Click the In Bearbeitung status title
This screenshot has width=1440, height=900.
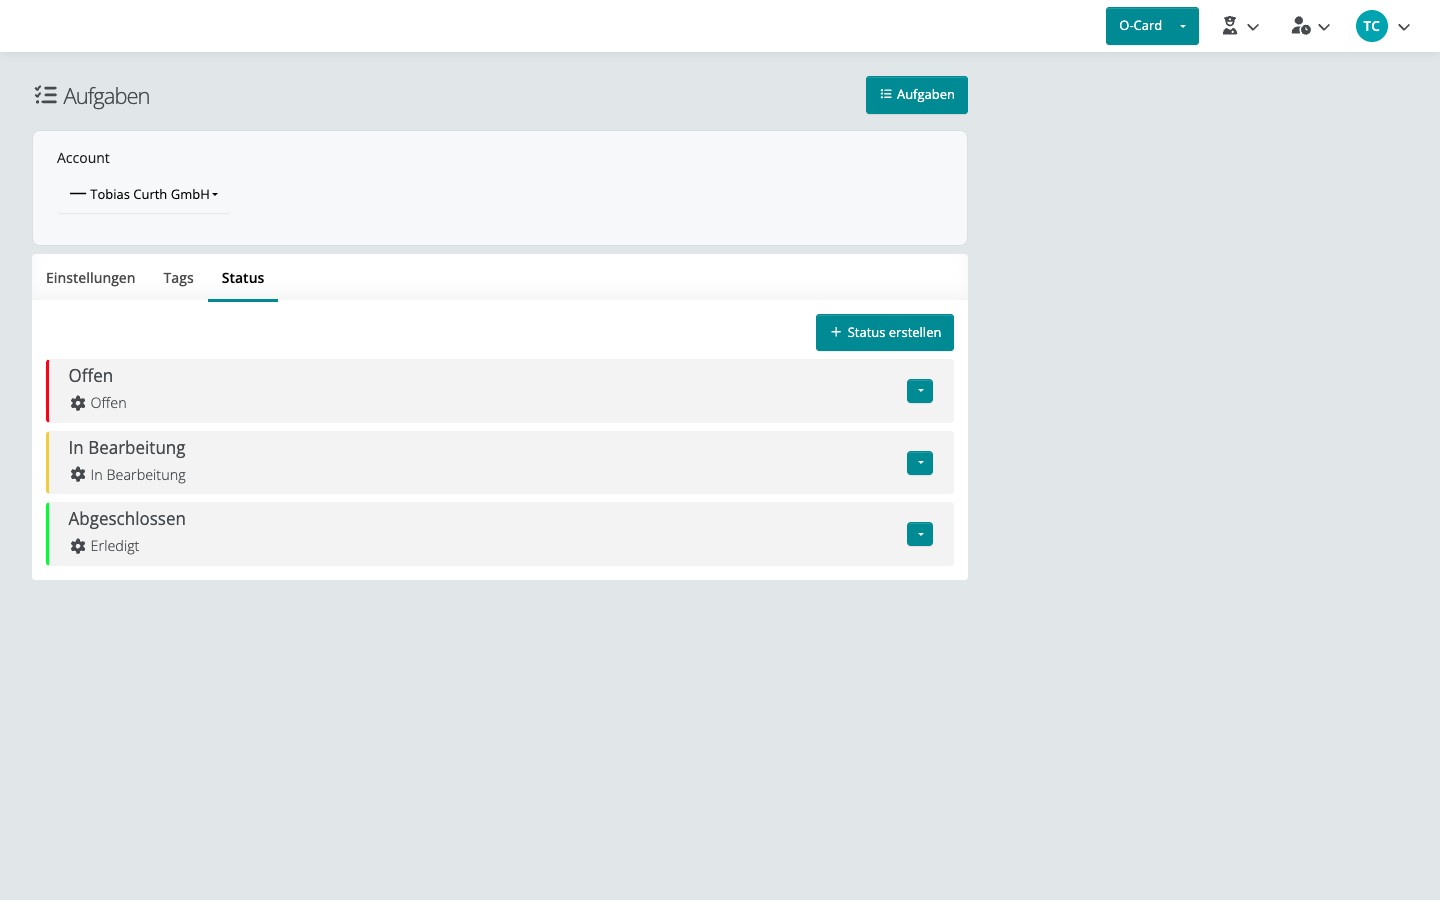click(127, 448)
